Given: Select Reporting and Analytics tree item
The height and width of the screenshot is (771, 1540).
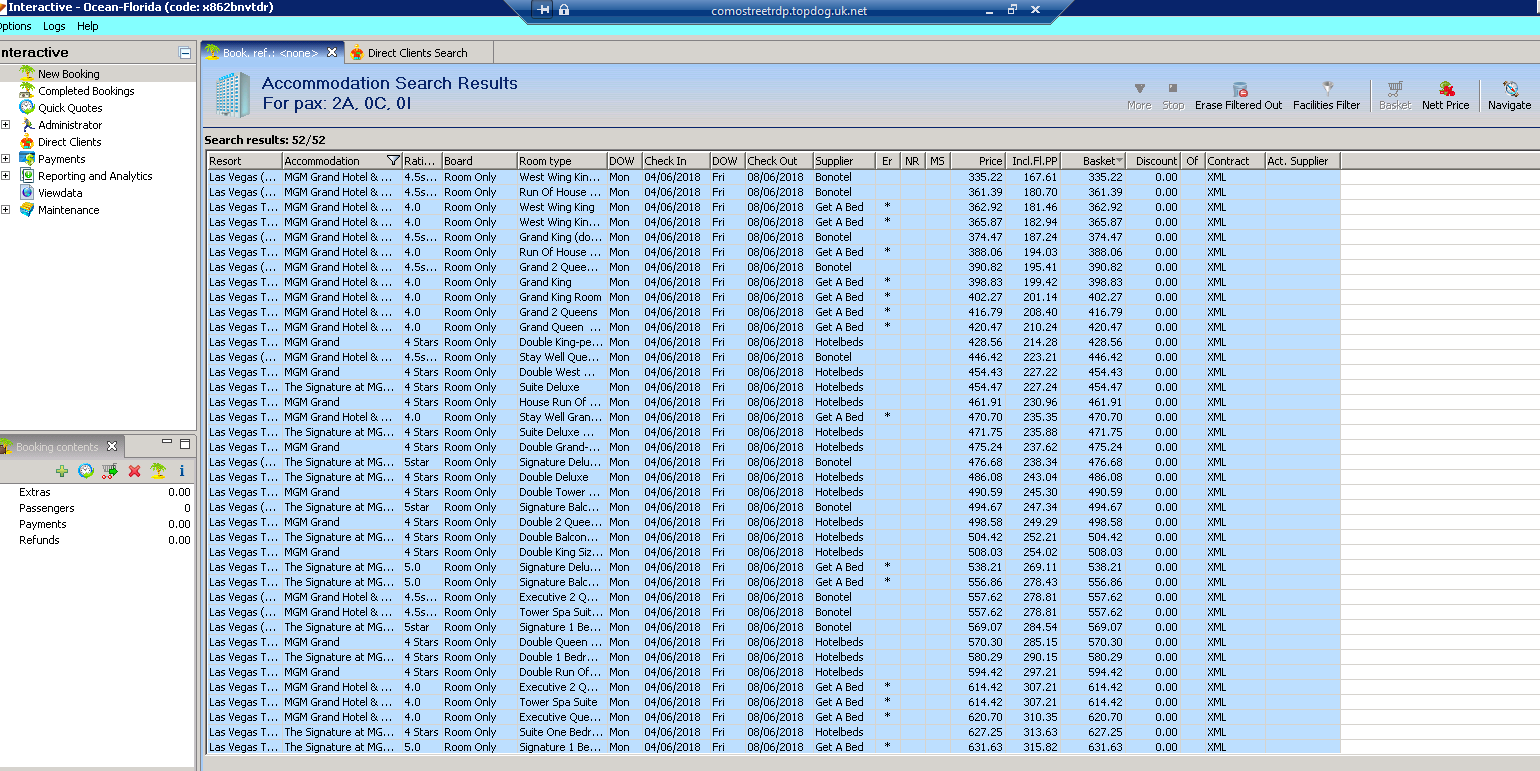Looking at the screenshot, I should pos(95,176).
